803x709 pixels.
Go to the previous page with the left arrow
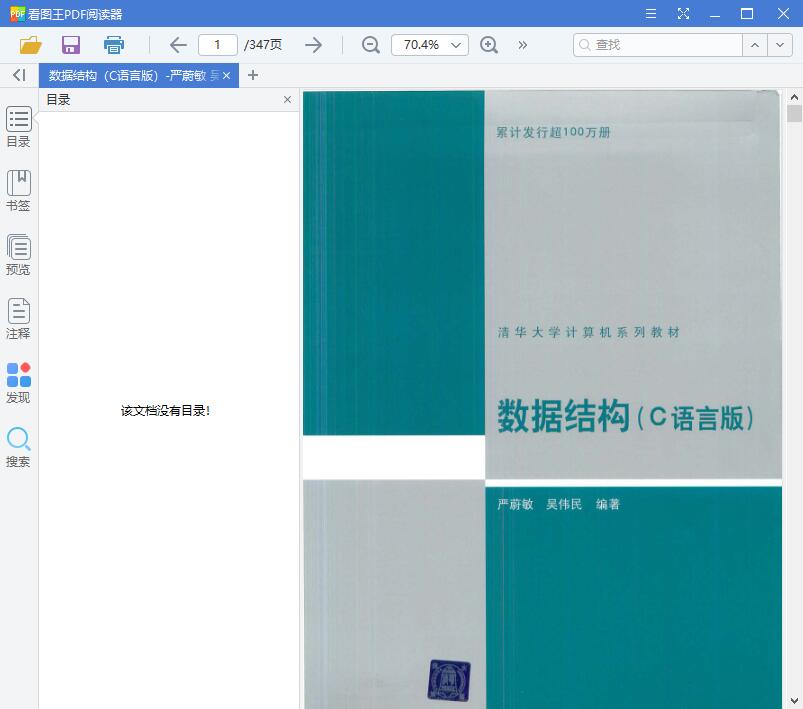tap(178, 45)
